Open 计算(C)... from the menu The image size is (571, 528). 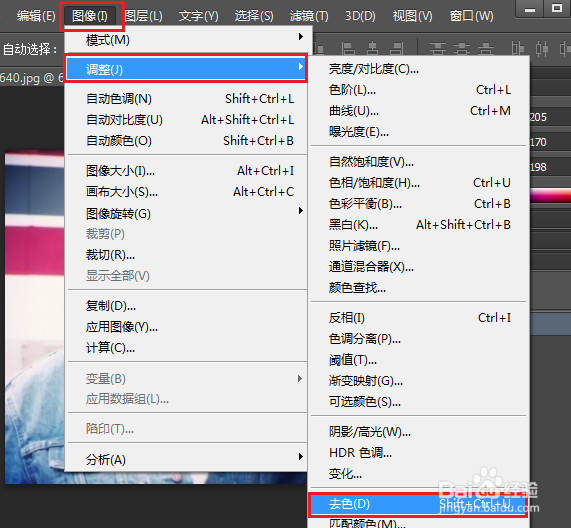[188, 348]
